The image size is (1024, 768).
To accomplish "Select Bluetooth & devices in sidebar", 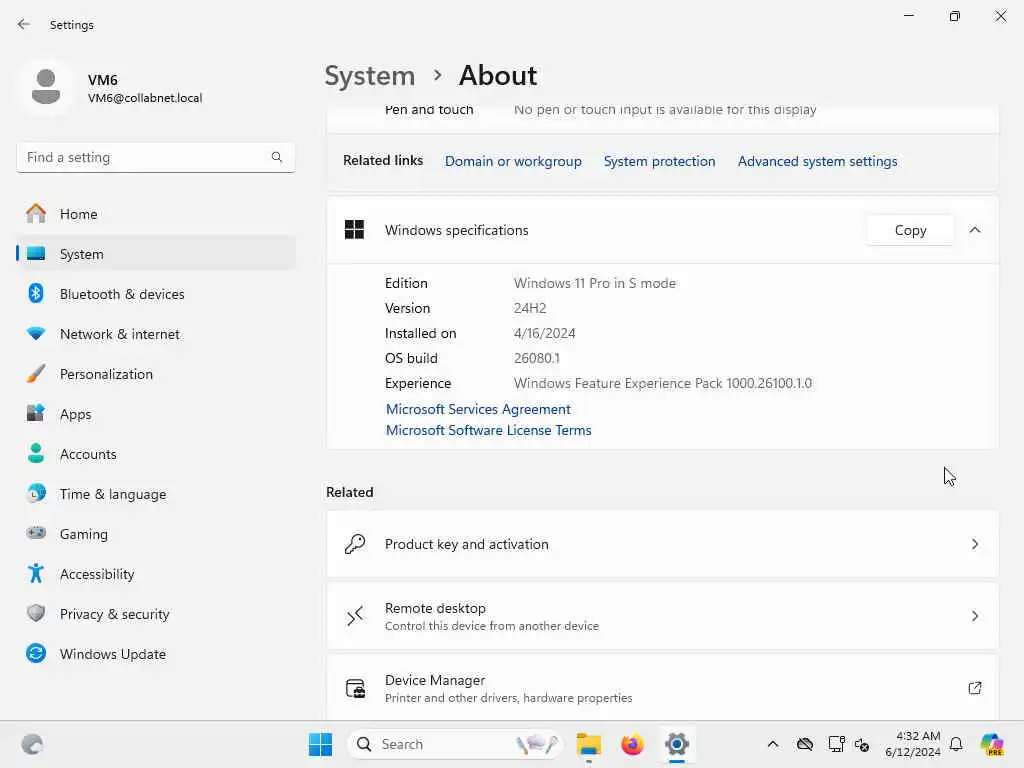I will click(x=155, y=294).
